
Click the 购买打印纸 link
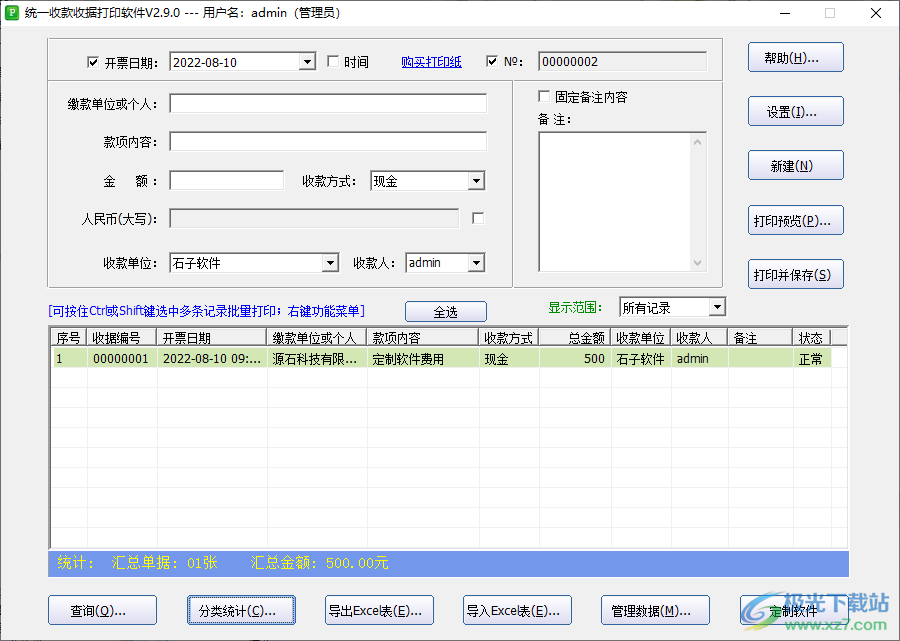431,61
